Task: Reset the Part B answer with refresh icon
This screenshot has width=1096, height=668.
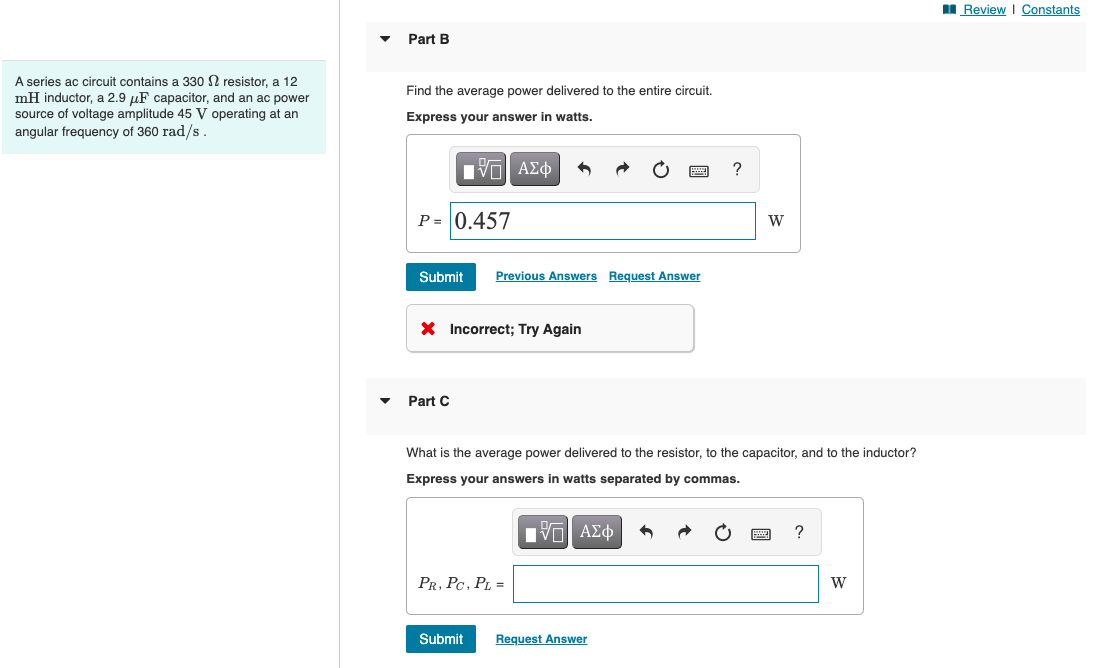Action: click(x=660, y=169)
